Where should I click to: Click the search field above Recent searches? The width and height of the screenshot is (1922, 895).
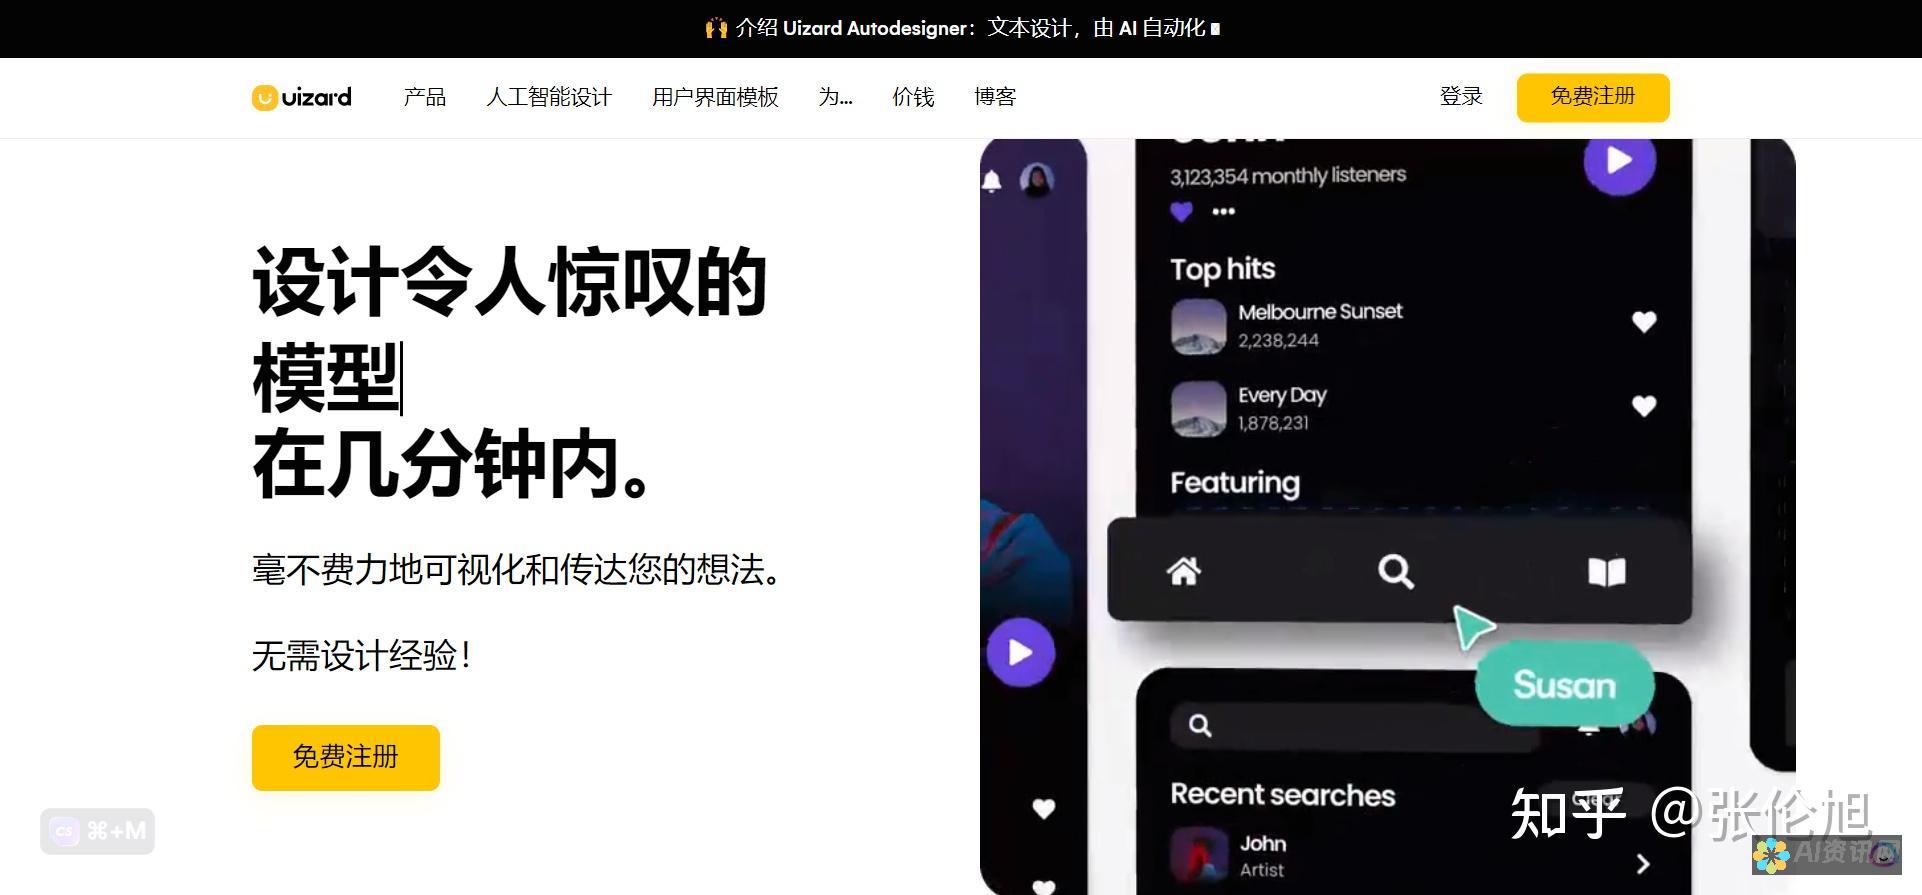coord(1355,725)
